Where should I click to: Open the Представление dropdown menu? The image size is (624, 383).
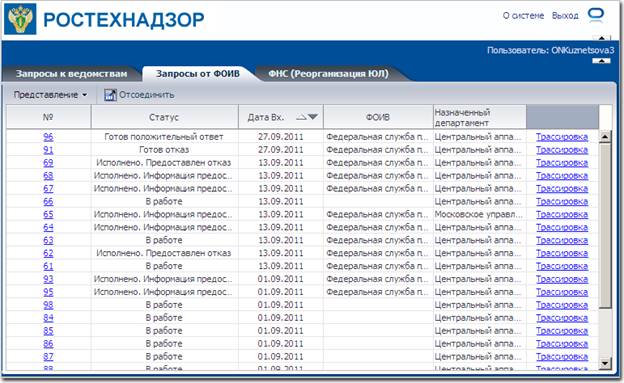tap(50, 95)
